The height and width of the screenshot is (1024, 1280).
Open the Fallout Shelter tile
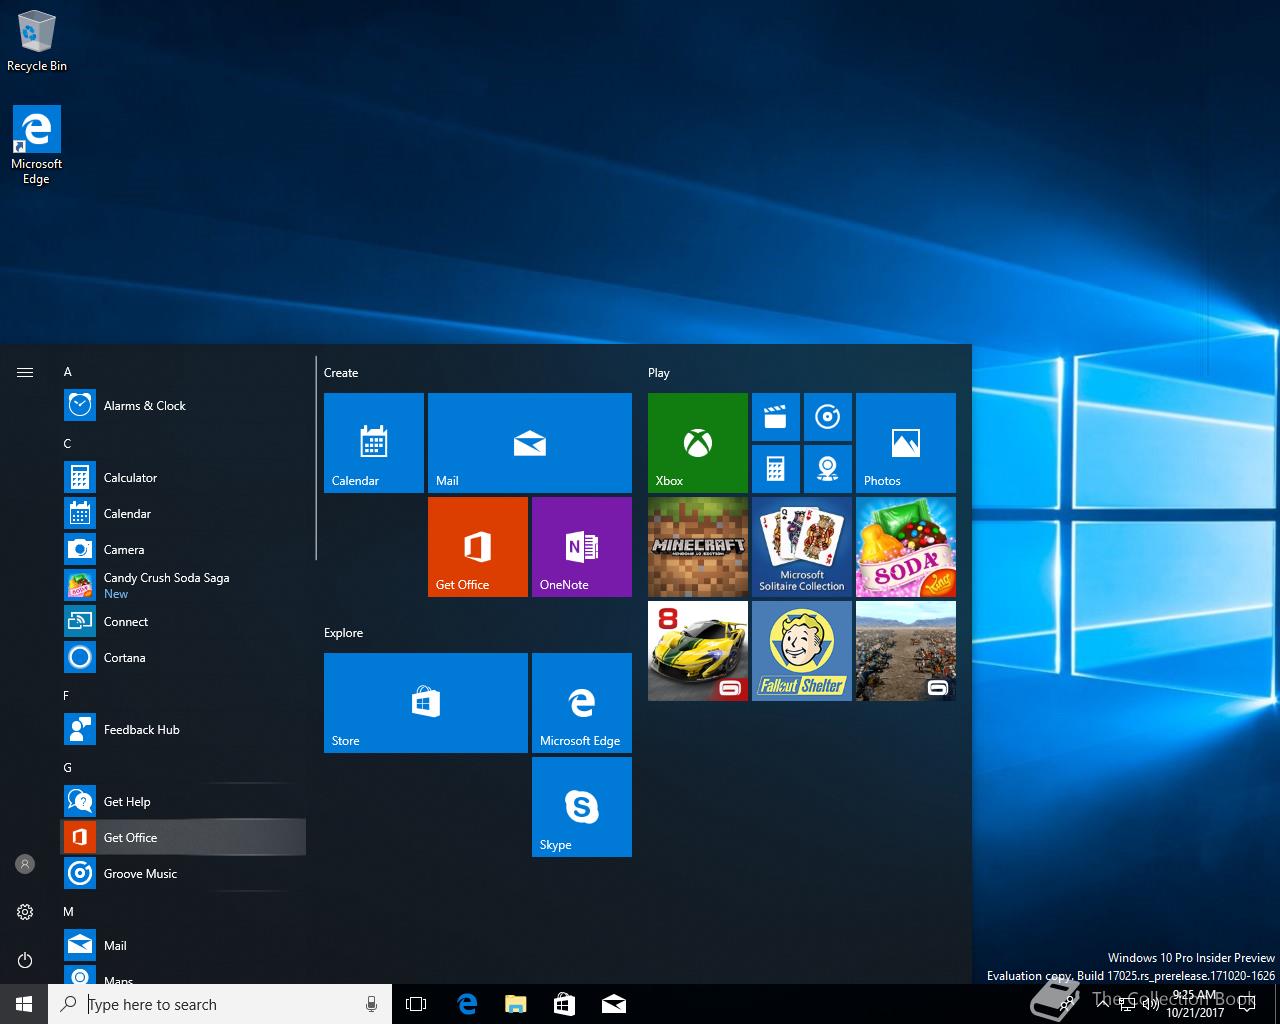(x=802, y=651)
